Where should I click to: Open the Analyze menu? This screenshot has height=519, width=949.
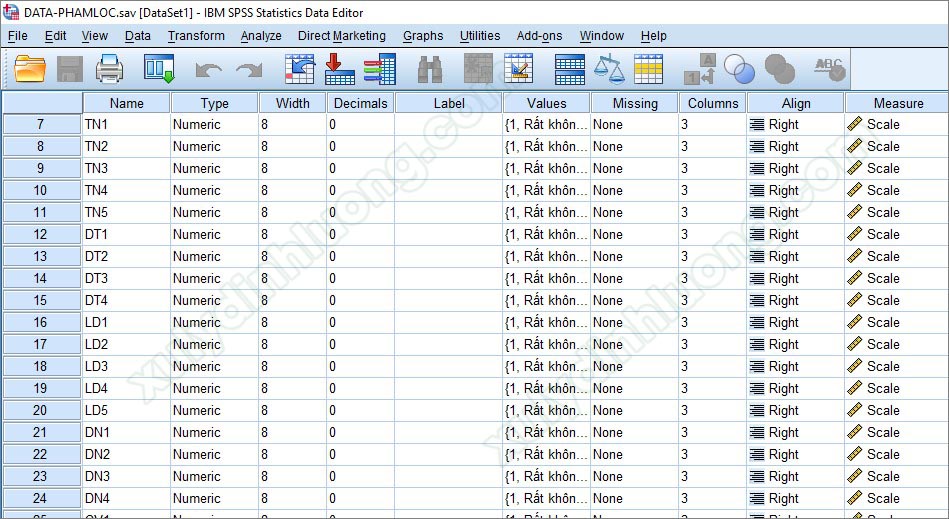click(261, 36)
